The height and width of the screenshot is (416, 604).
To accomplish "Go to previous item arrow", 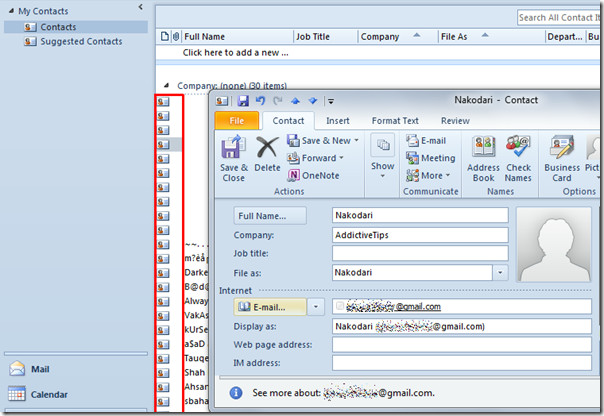I will click(295, 101).
